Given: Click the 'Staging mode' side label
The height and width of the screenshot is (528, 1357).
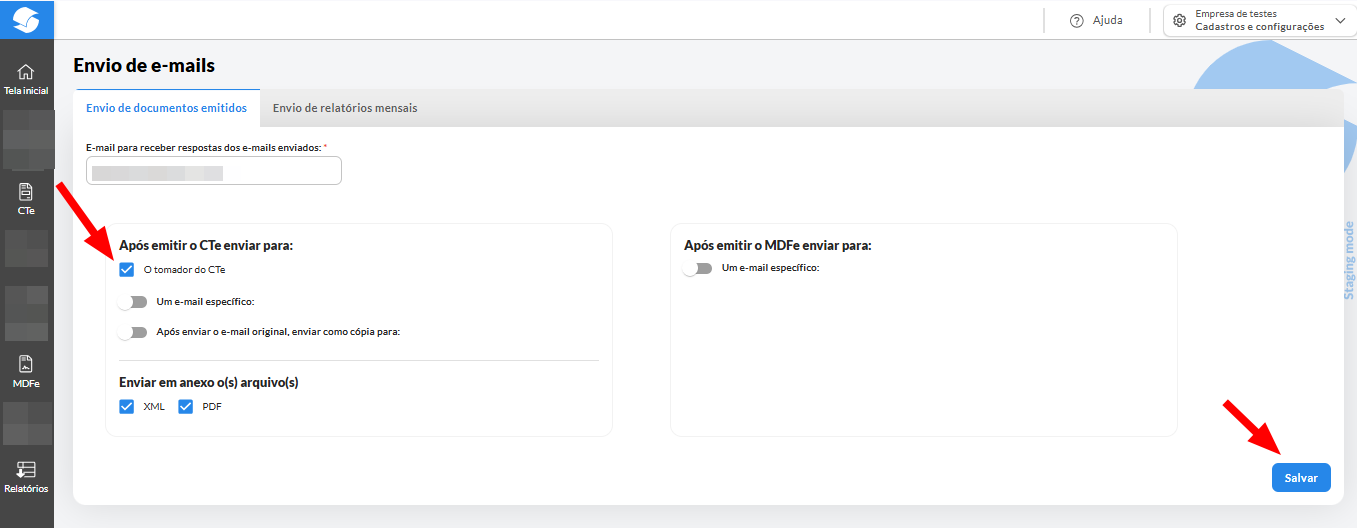Looking at the screenshot, I should coord(1348,260).
